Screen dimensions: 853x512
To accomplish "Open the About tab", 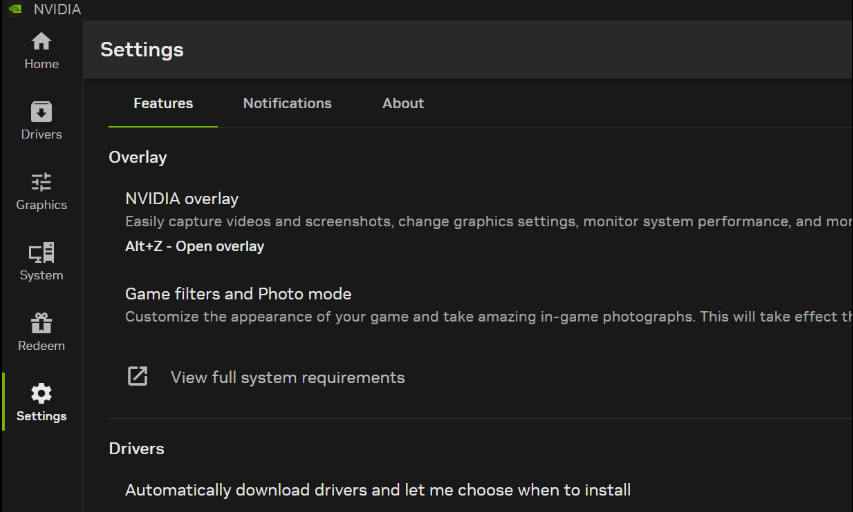I will coord(403,103).
